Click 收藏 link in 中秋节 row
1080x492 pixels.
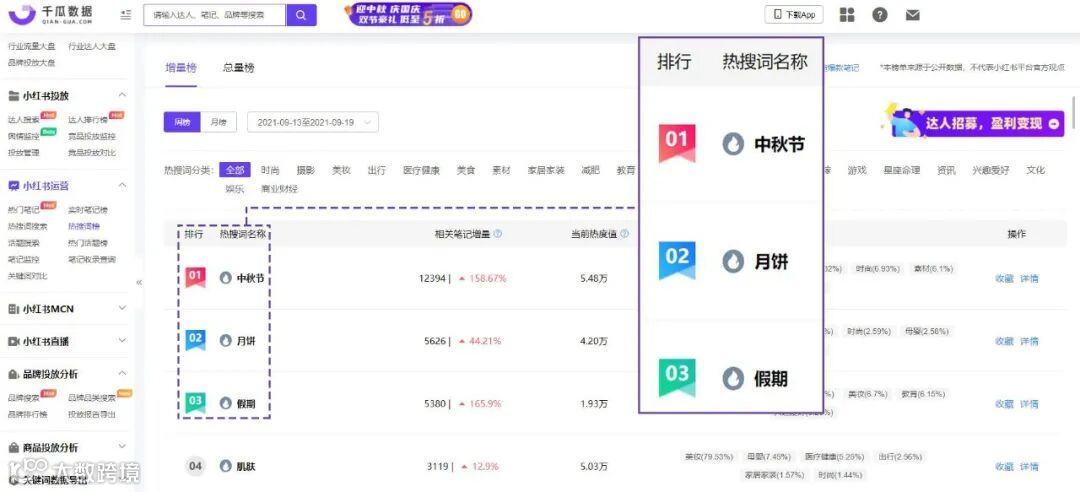point(1004,278)
